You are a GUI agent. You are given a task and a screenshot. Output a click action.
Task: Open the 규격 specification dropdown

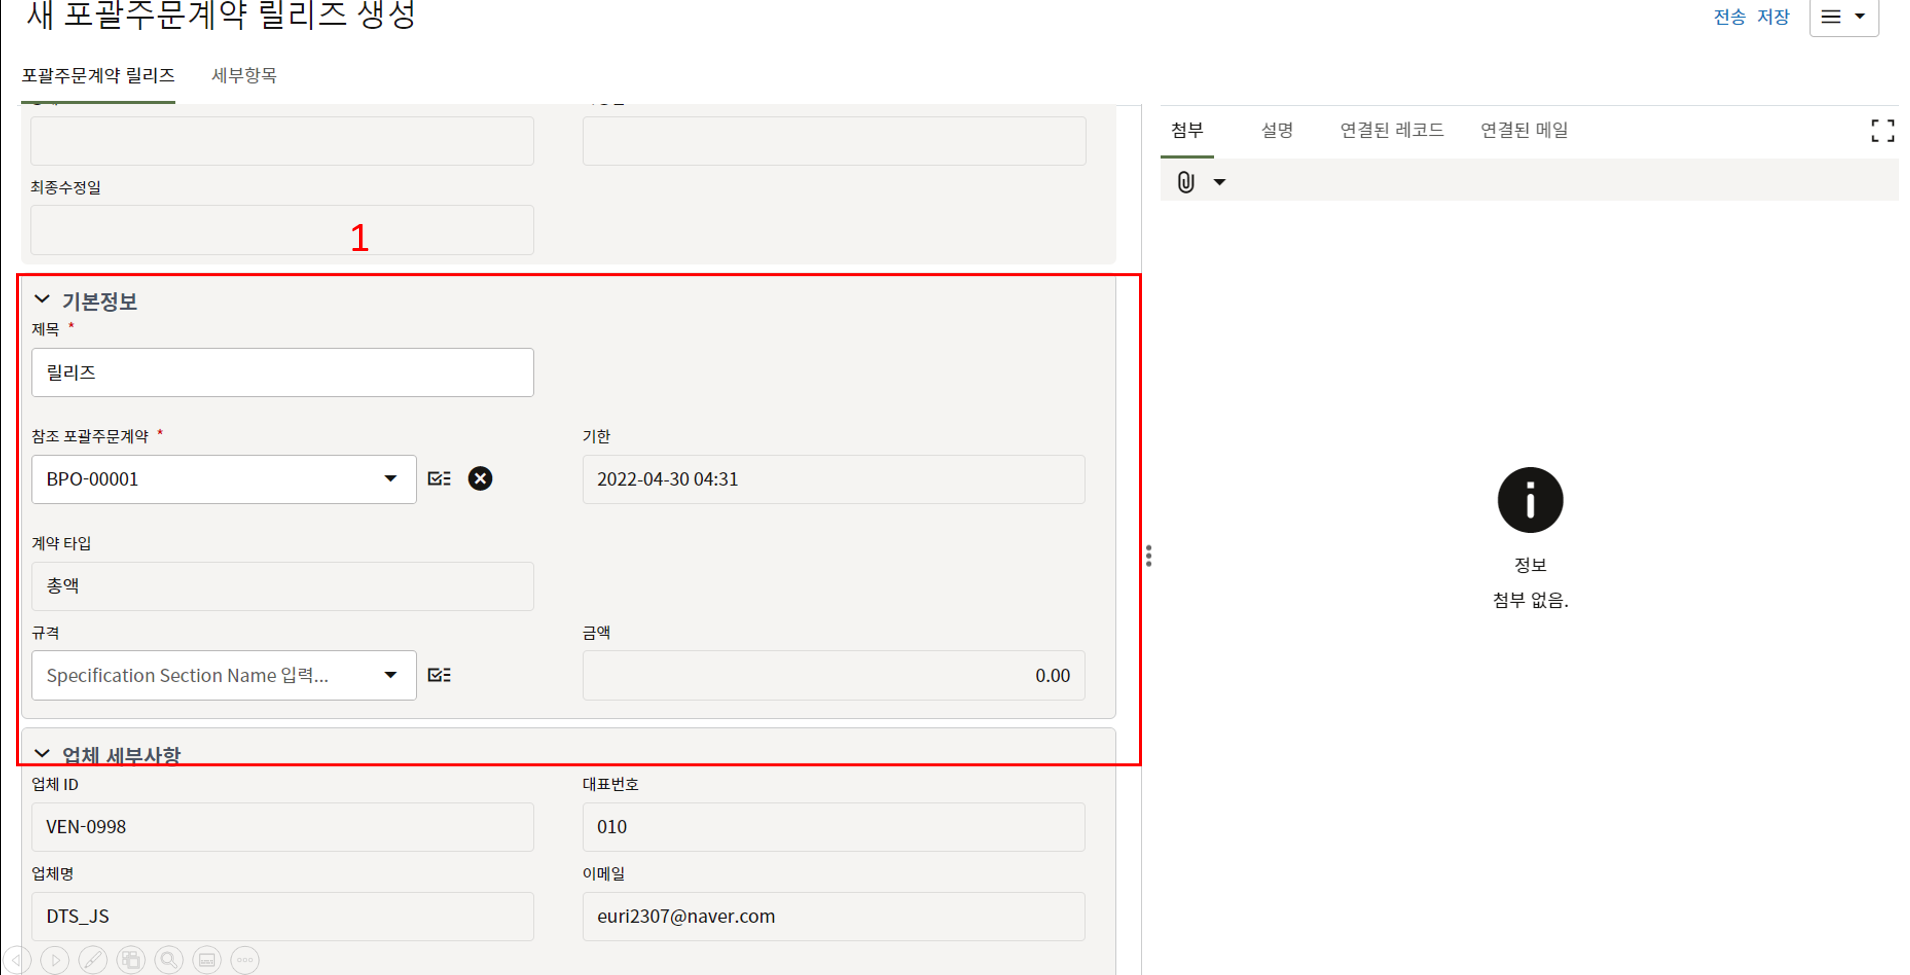(390, 675)
